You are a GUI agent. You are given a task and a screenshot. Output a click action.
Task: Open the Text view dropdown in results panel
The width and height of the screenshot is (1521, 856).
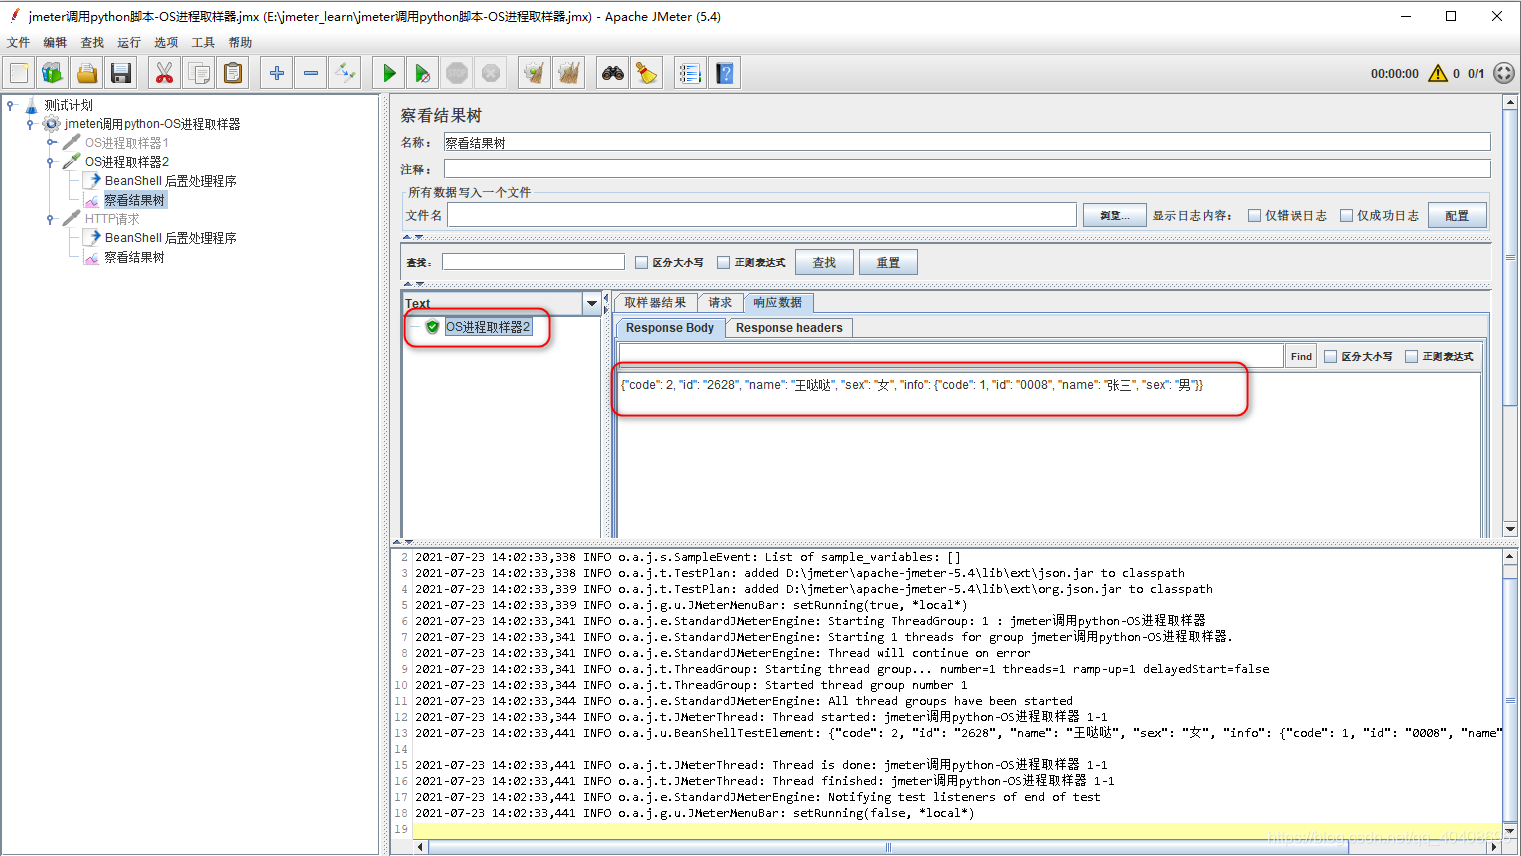592,303
